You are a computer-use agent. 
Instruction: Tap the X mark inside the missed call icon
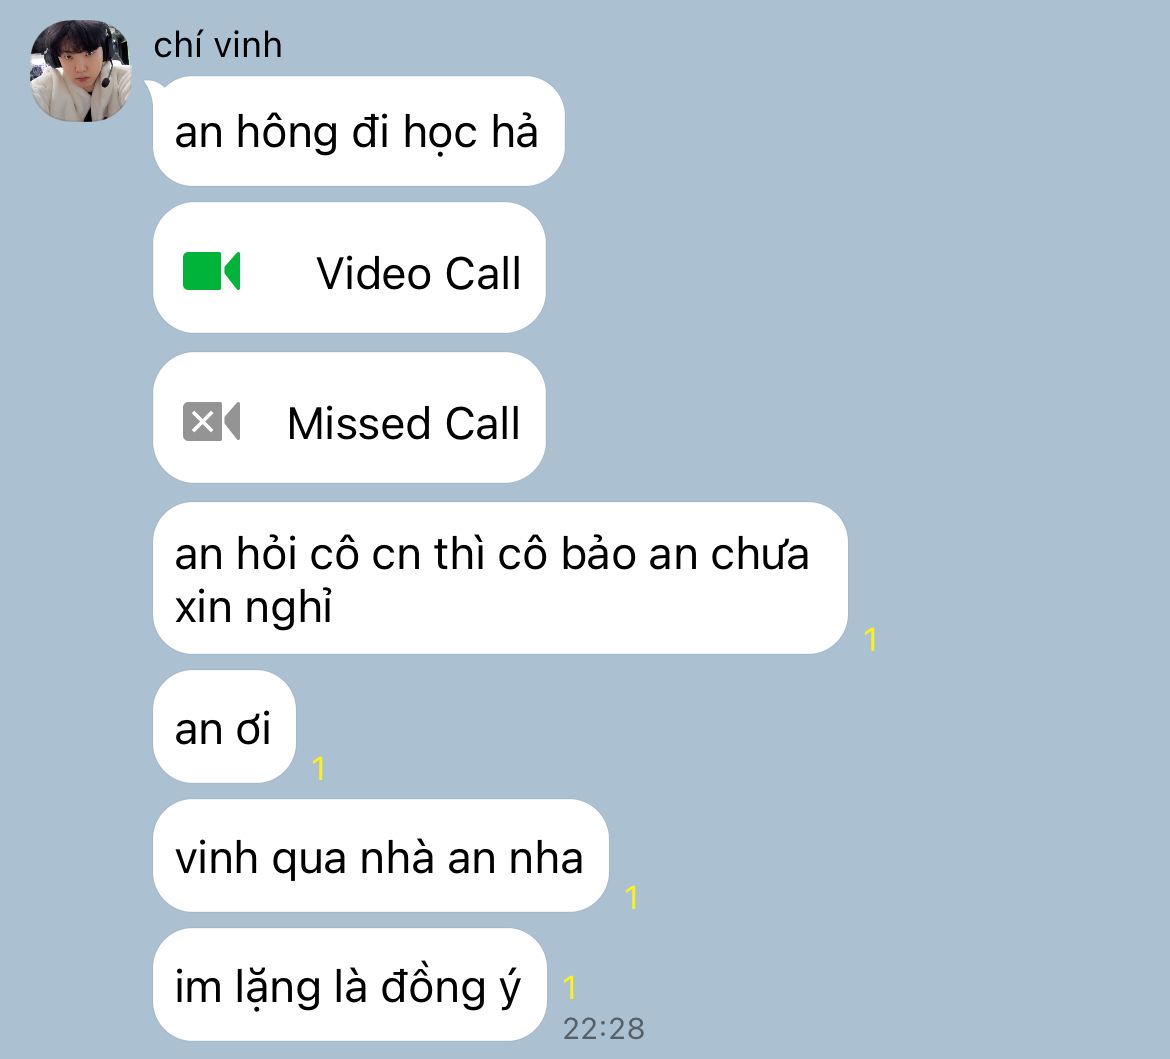pyautogui.click(x=202, y=422)
